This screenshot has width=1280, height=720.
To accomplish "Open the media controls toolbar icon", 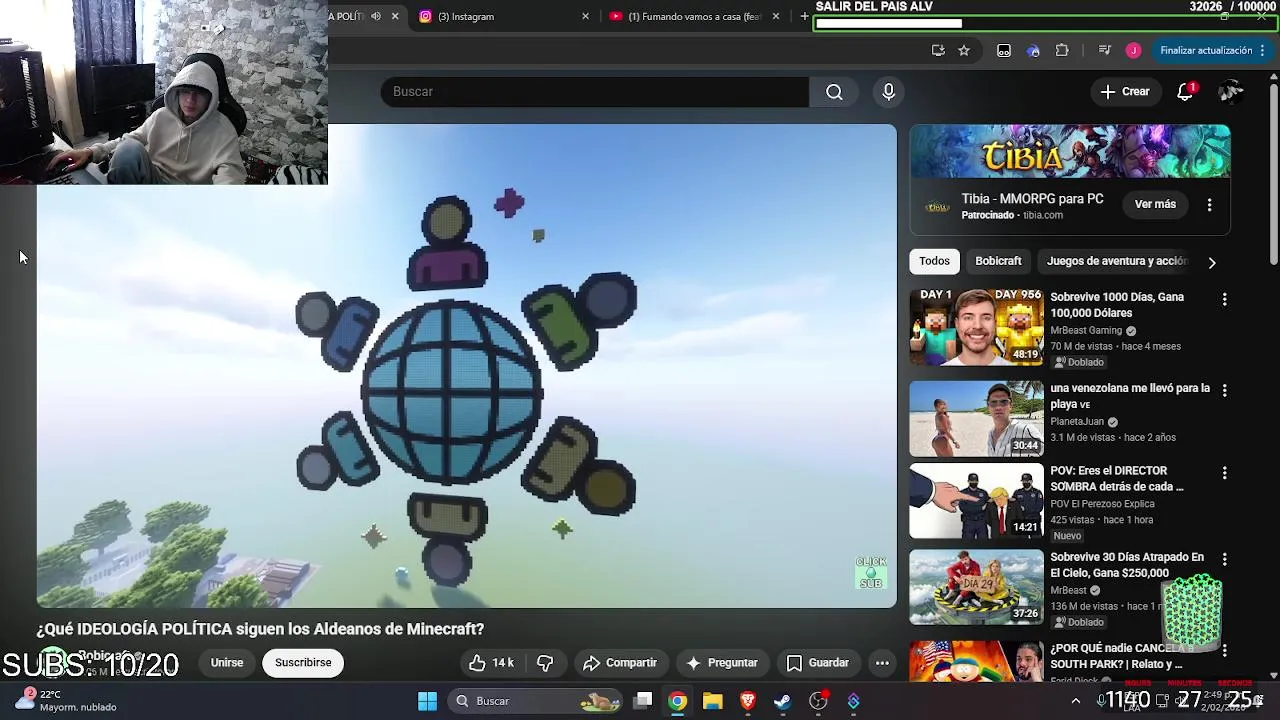I will pyautogui.click(x=1105, y=50).
